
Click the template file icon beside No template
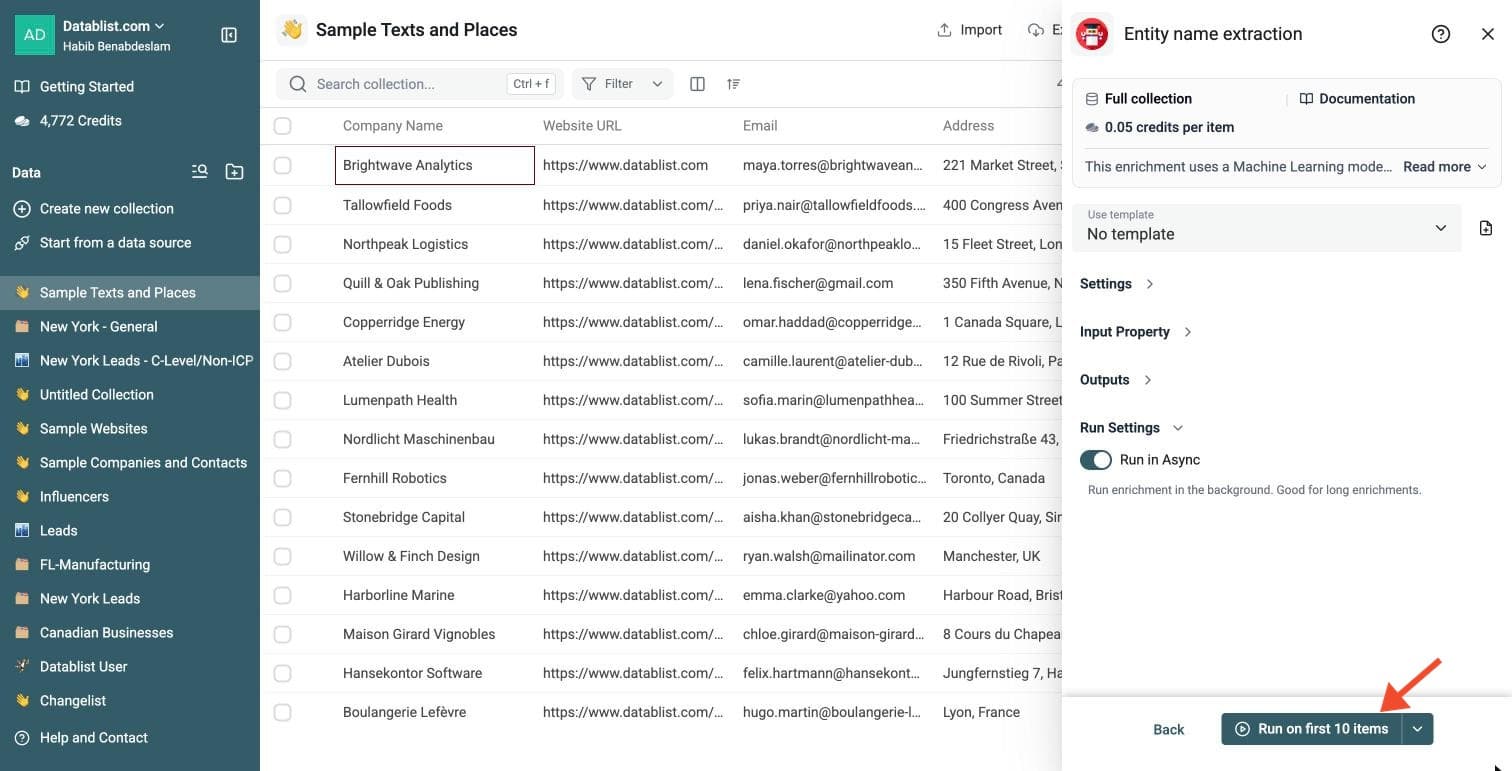pos(1486,228)
